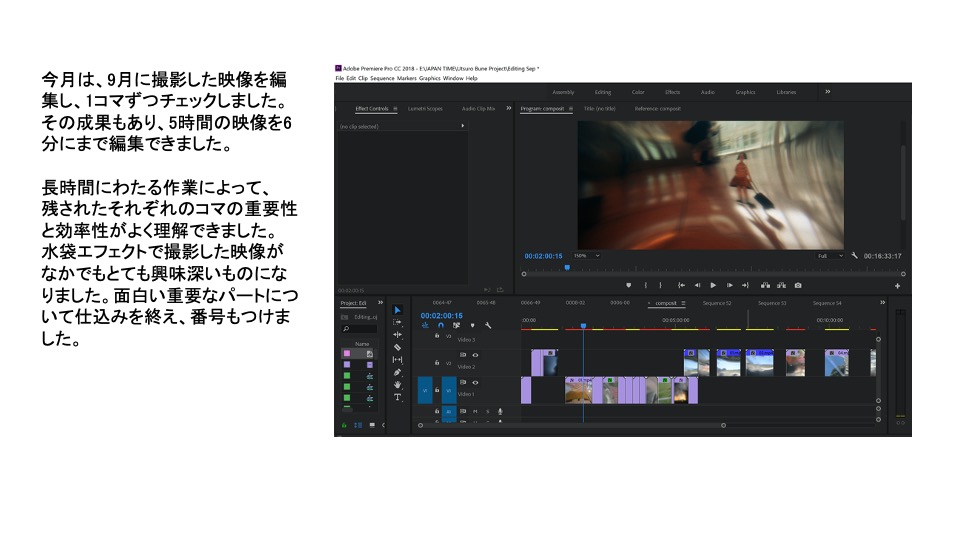Open the Sequence menu

(x=382, y=78)
